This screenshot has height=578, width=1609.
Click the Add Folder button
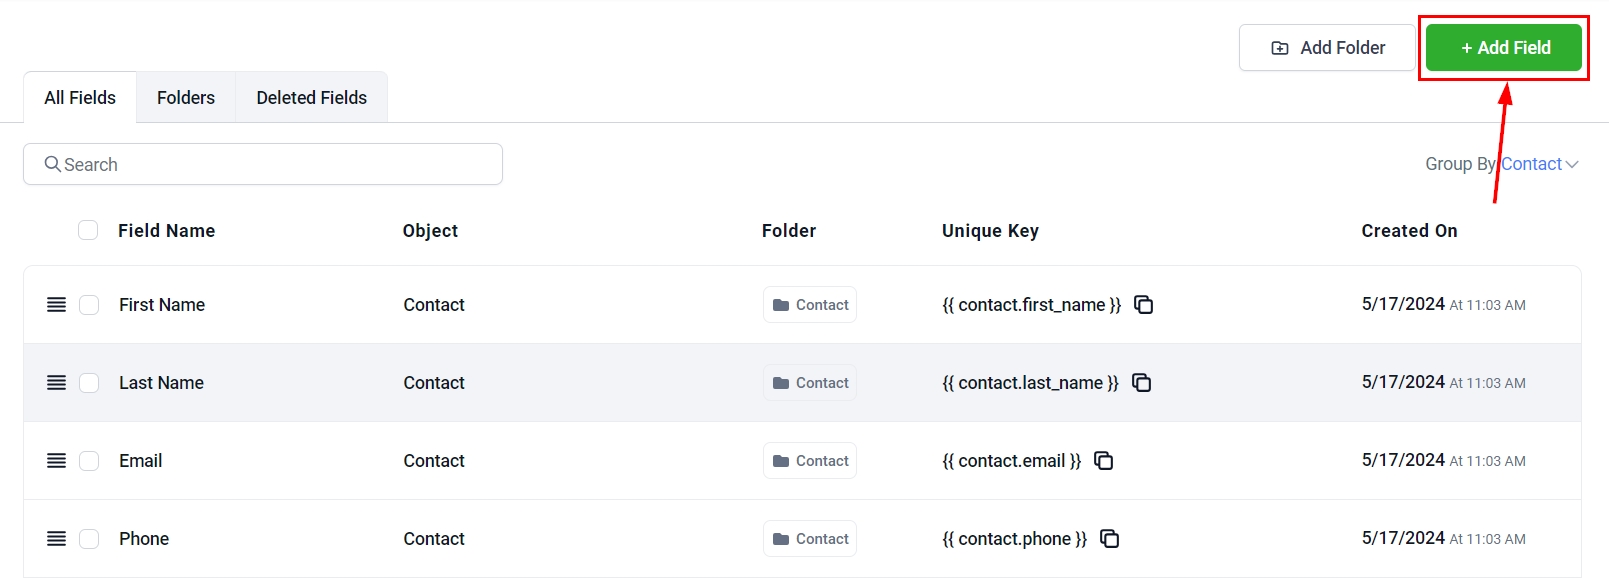click(x=1327, y=48)
